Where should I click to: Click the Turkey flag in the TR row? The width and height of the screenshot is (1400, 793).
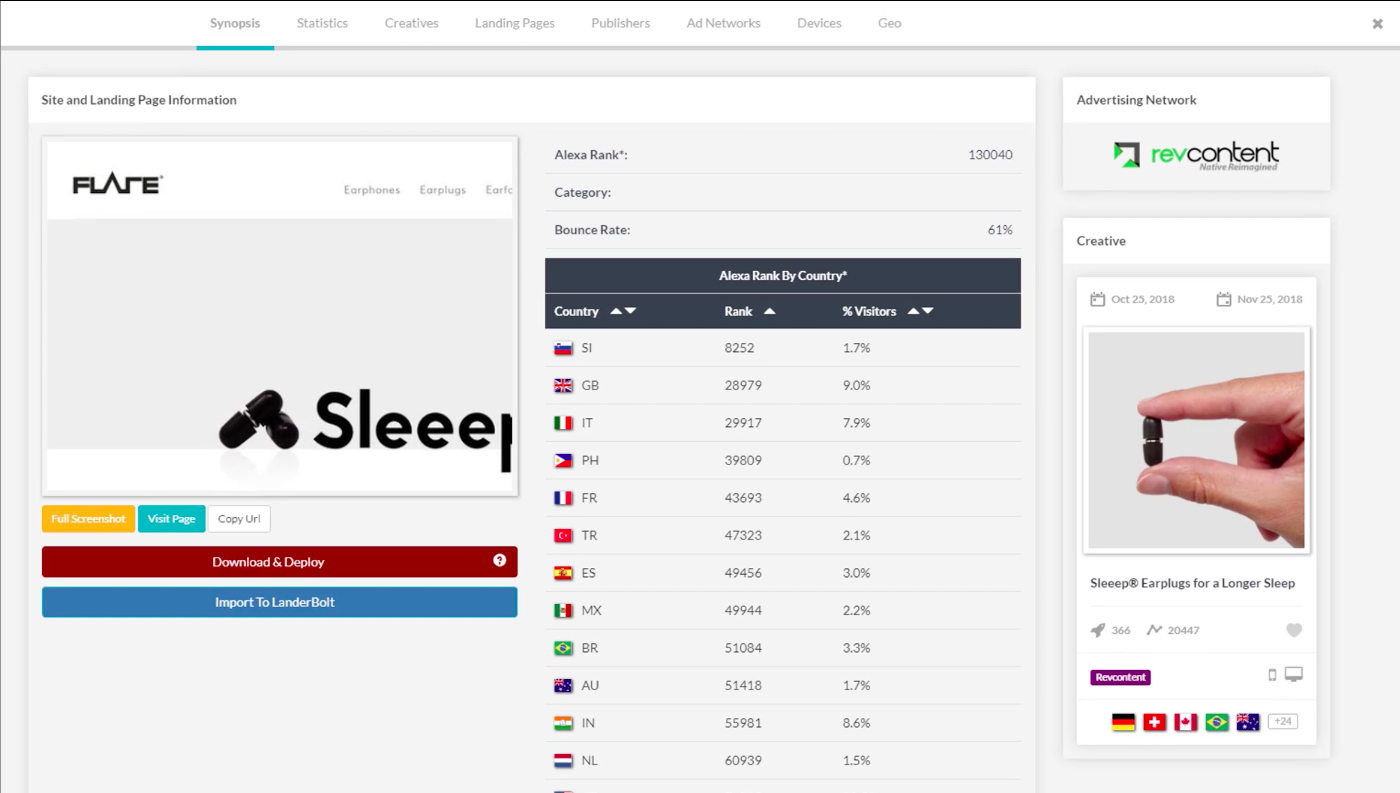pyautogui.click(x=563, y=536)
